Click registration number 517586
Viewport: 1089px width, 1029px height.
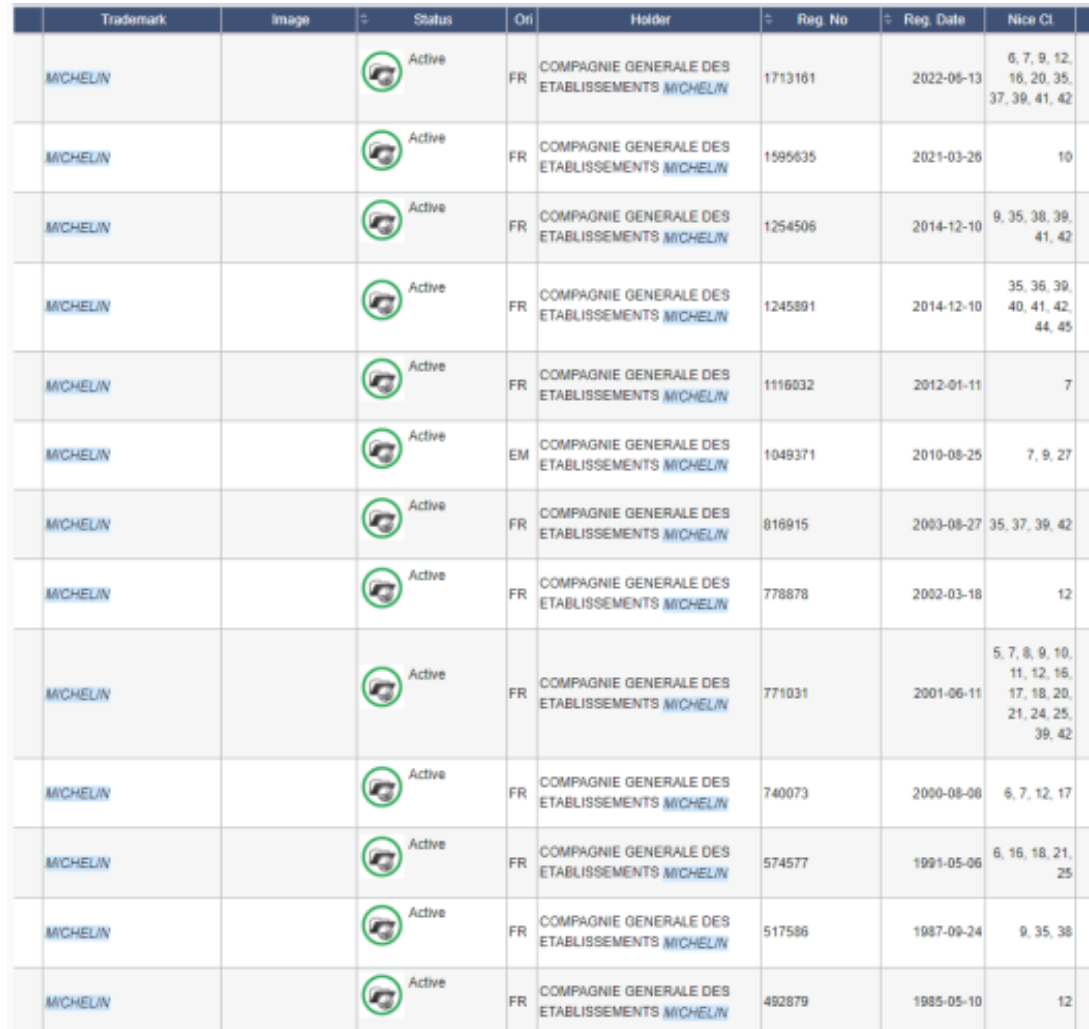(x=786, y=931)
